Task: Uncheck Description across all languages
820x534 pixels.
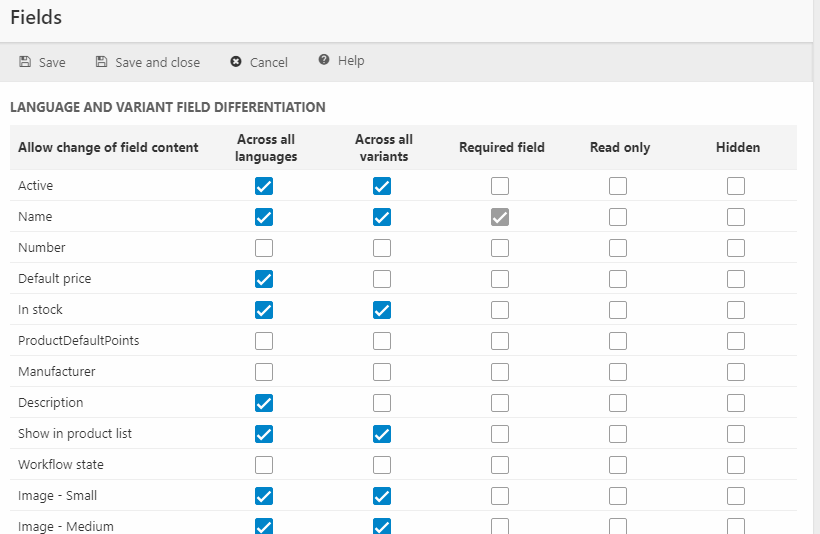Action: pos(264,403)
